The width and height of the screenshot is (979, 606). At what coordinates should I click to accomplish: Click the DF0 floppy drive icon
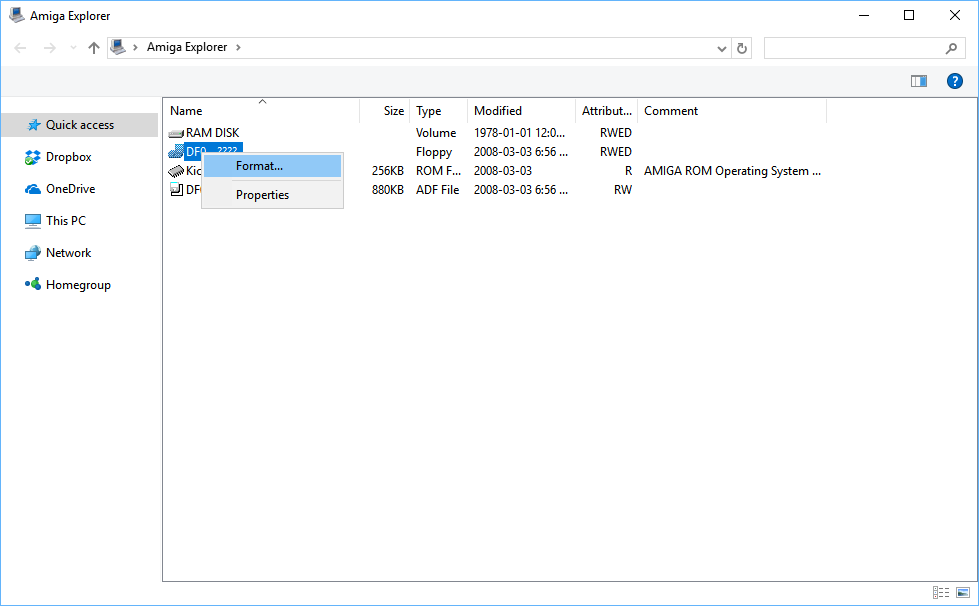[x=175, y=152]
